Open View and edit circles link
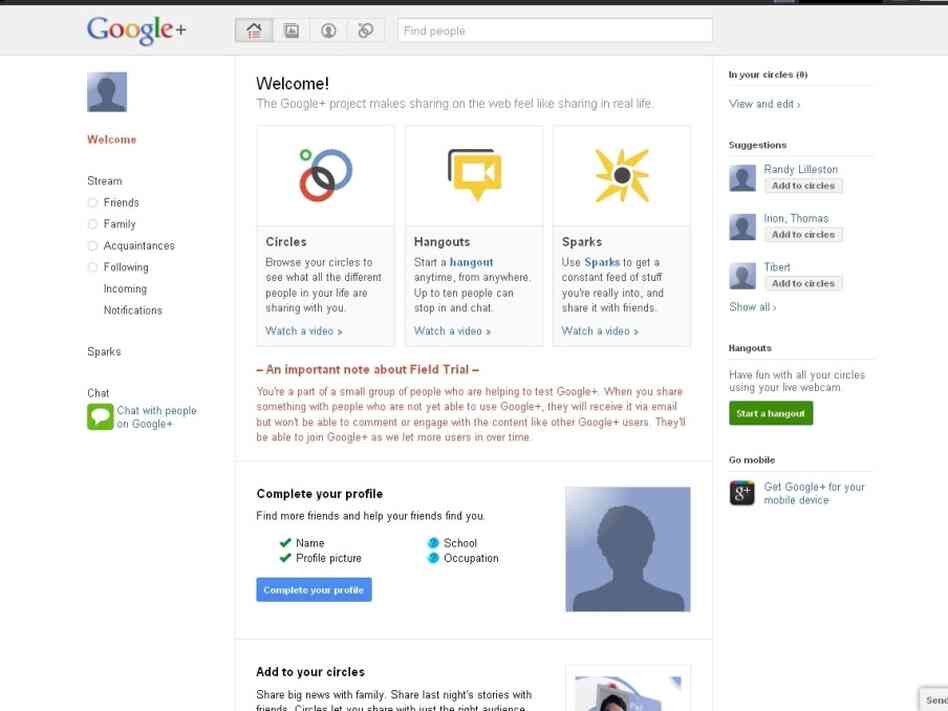948x711 pixels. click(x=764, y=104)
